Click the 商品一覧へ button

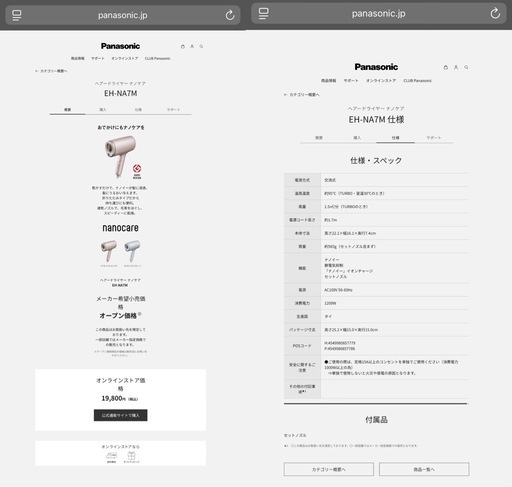click(424, 469)
